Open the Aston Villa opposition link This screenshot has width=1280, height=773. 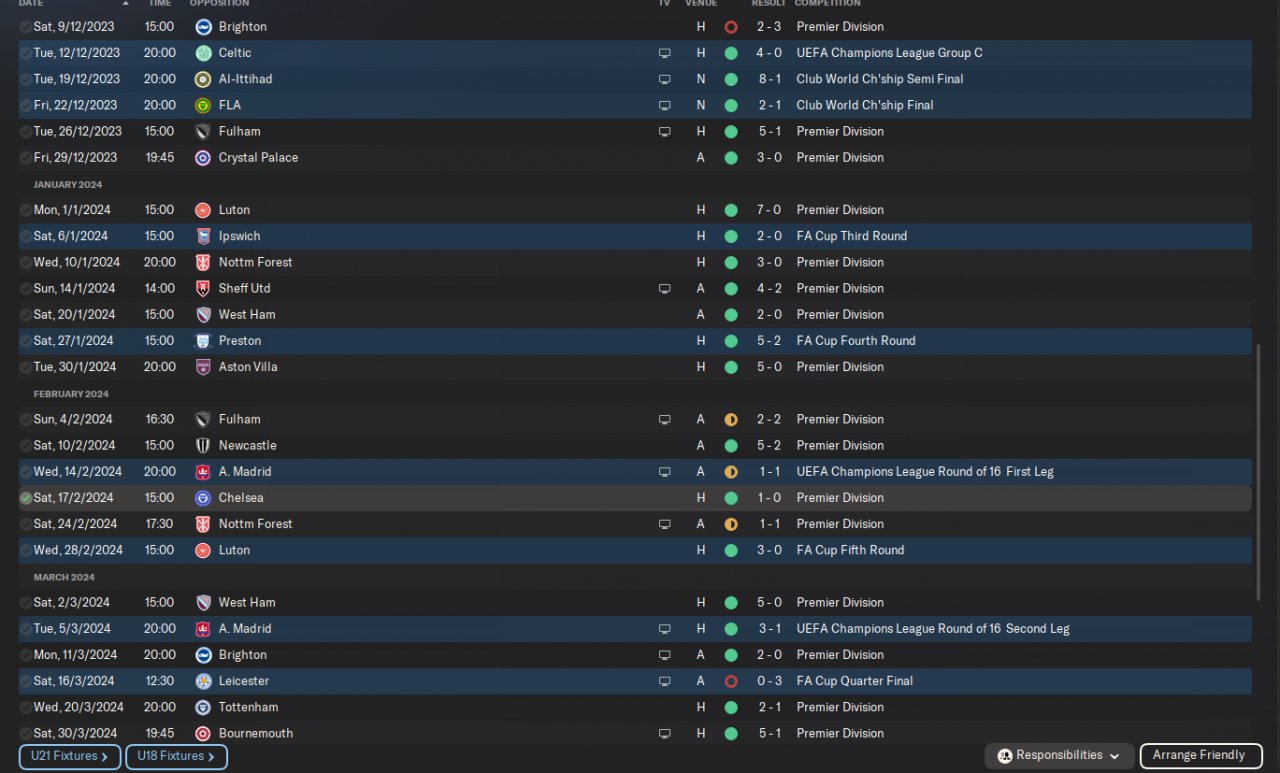pyautogui.click(x=248, y=367)
